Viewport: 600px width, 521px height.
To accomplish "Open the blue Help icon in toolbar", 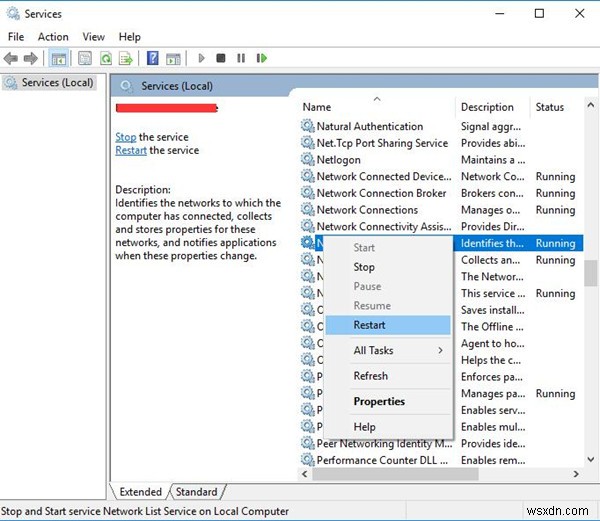I will tap(153, 59).
